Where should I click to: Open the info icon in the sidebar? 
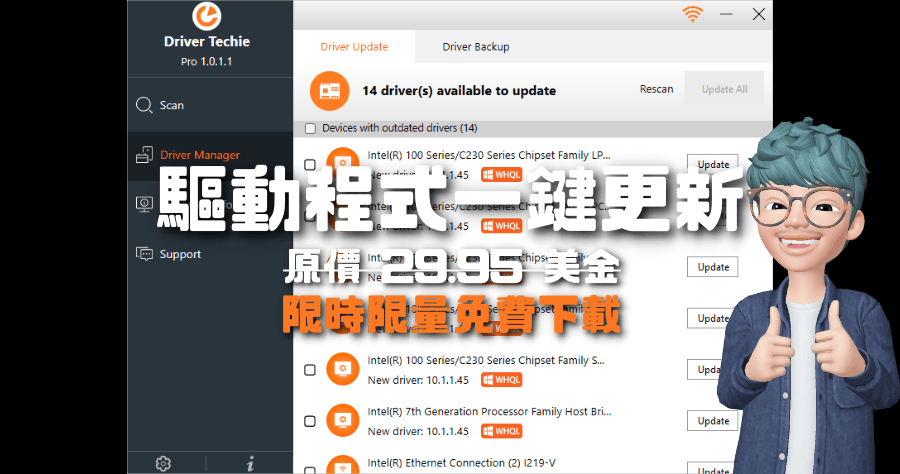coord(250,463)
